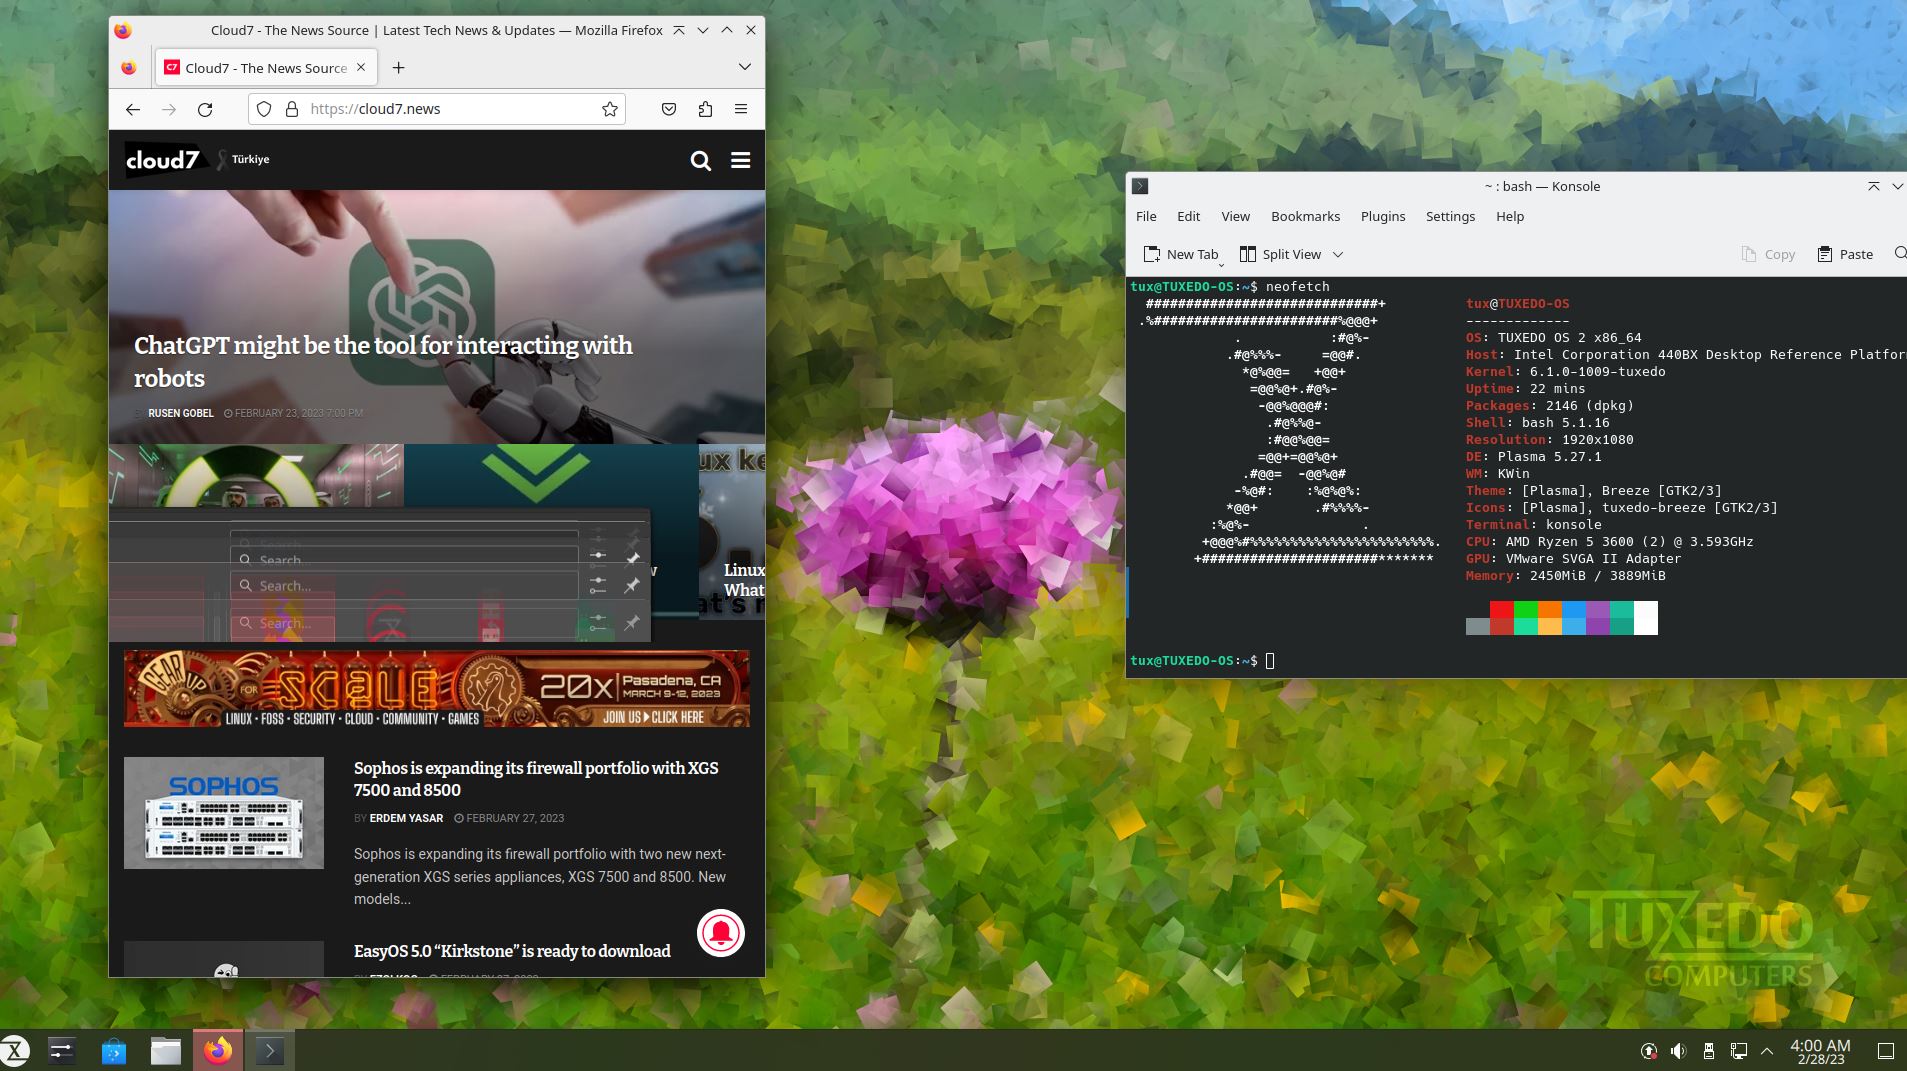Click the Konsole window icon menu
1907x1071 pixels.
(1140, 186)
